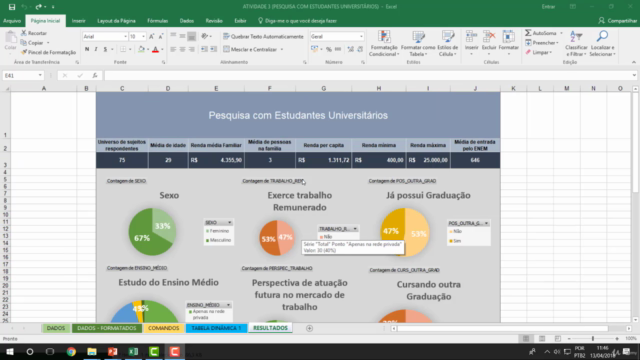Click the zoom slider in status bar
The height and width of the screenshot is (360, 640).
point(593,339)
